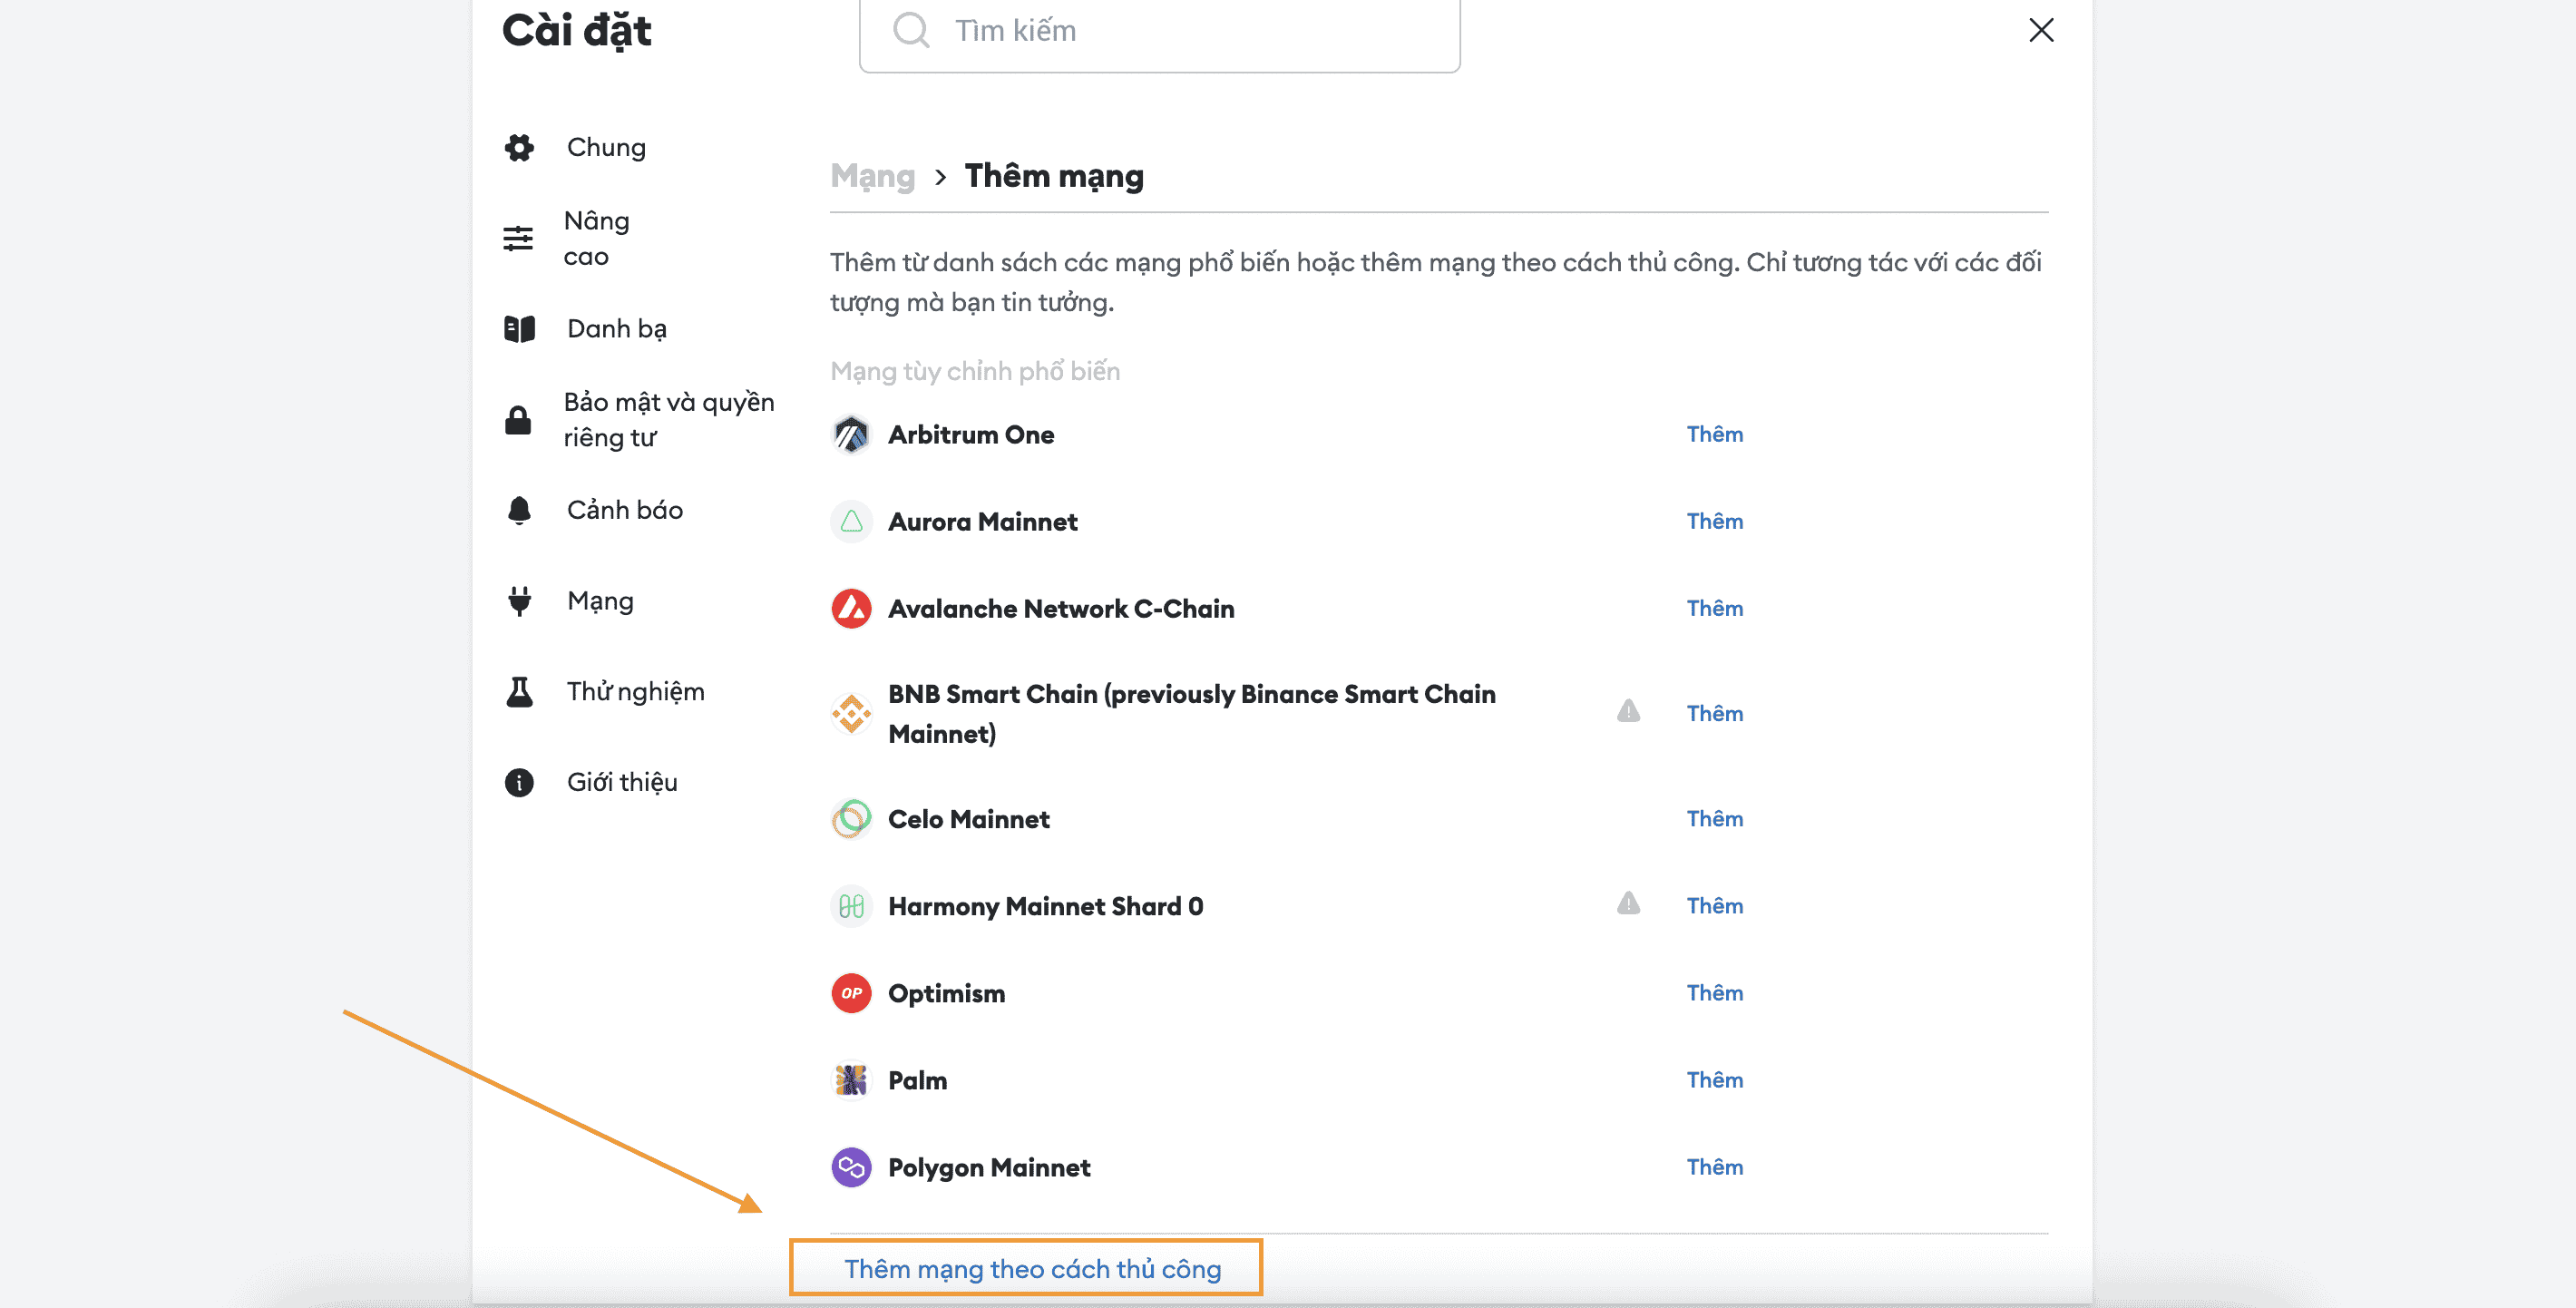
Task: Click the Arbitrum One network logo
Action: (x=851, y=435)
